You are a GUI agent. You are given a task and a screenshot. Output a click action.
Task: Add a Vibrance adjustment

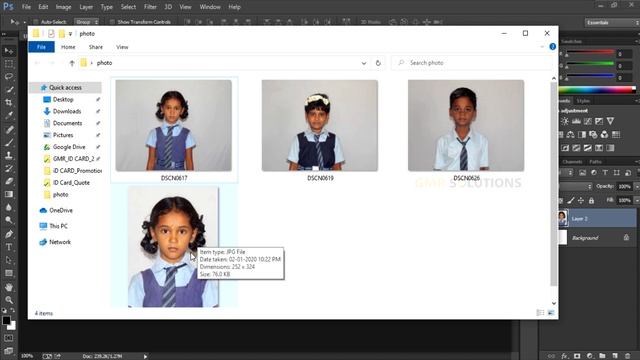610,121
